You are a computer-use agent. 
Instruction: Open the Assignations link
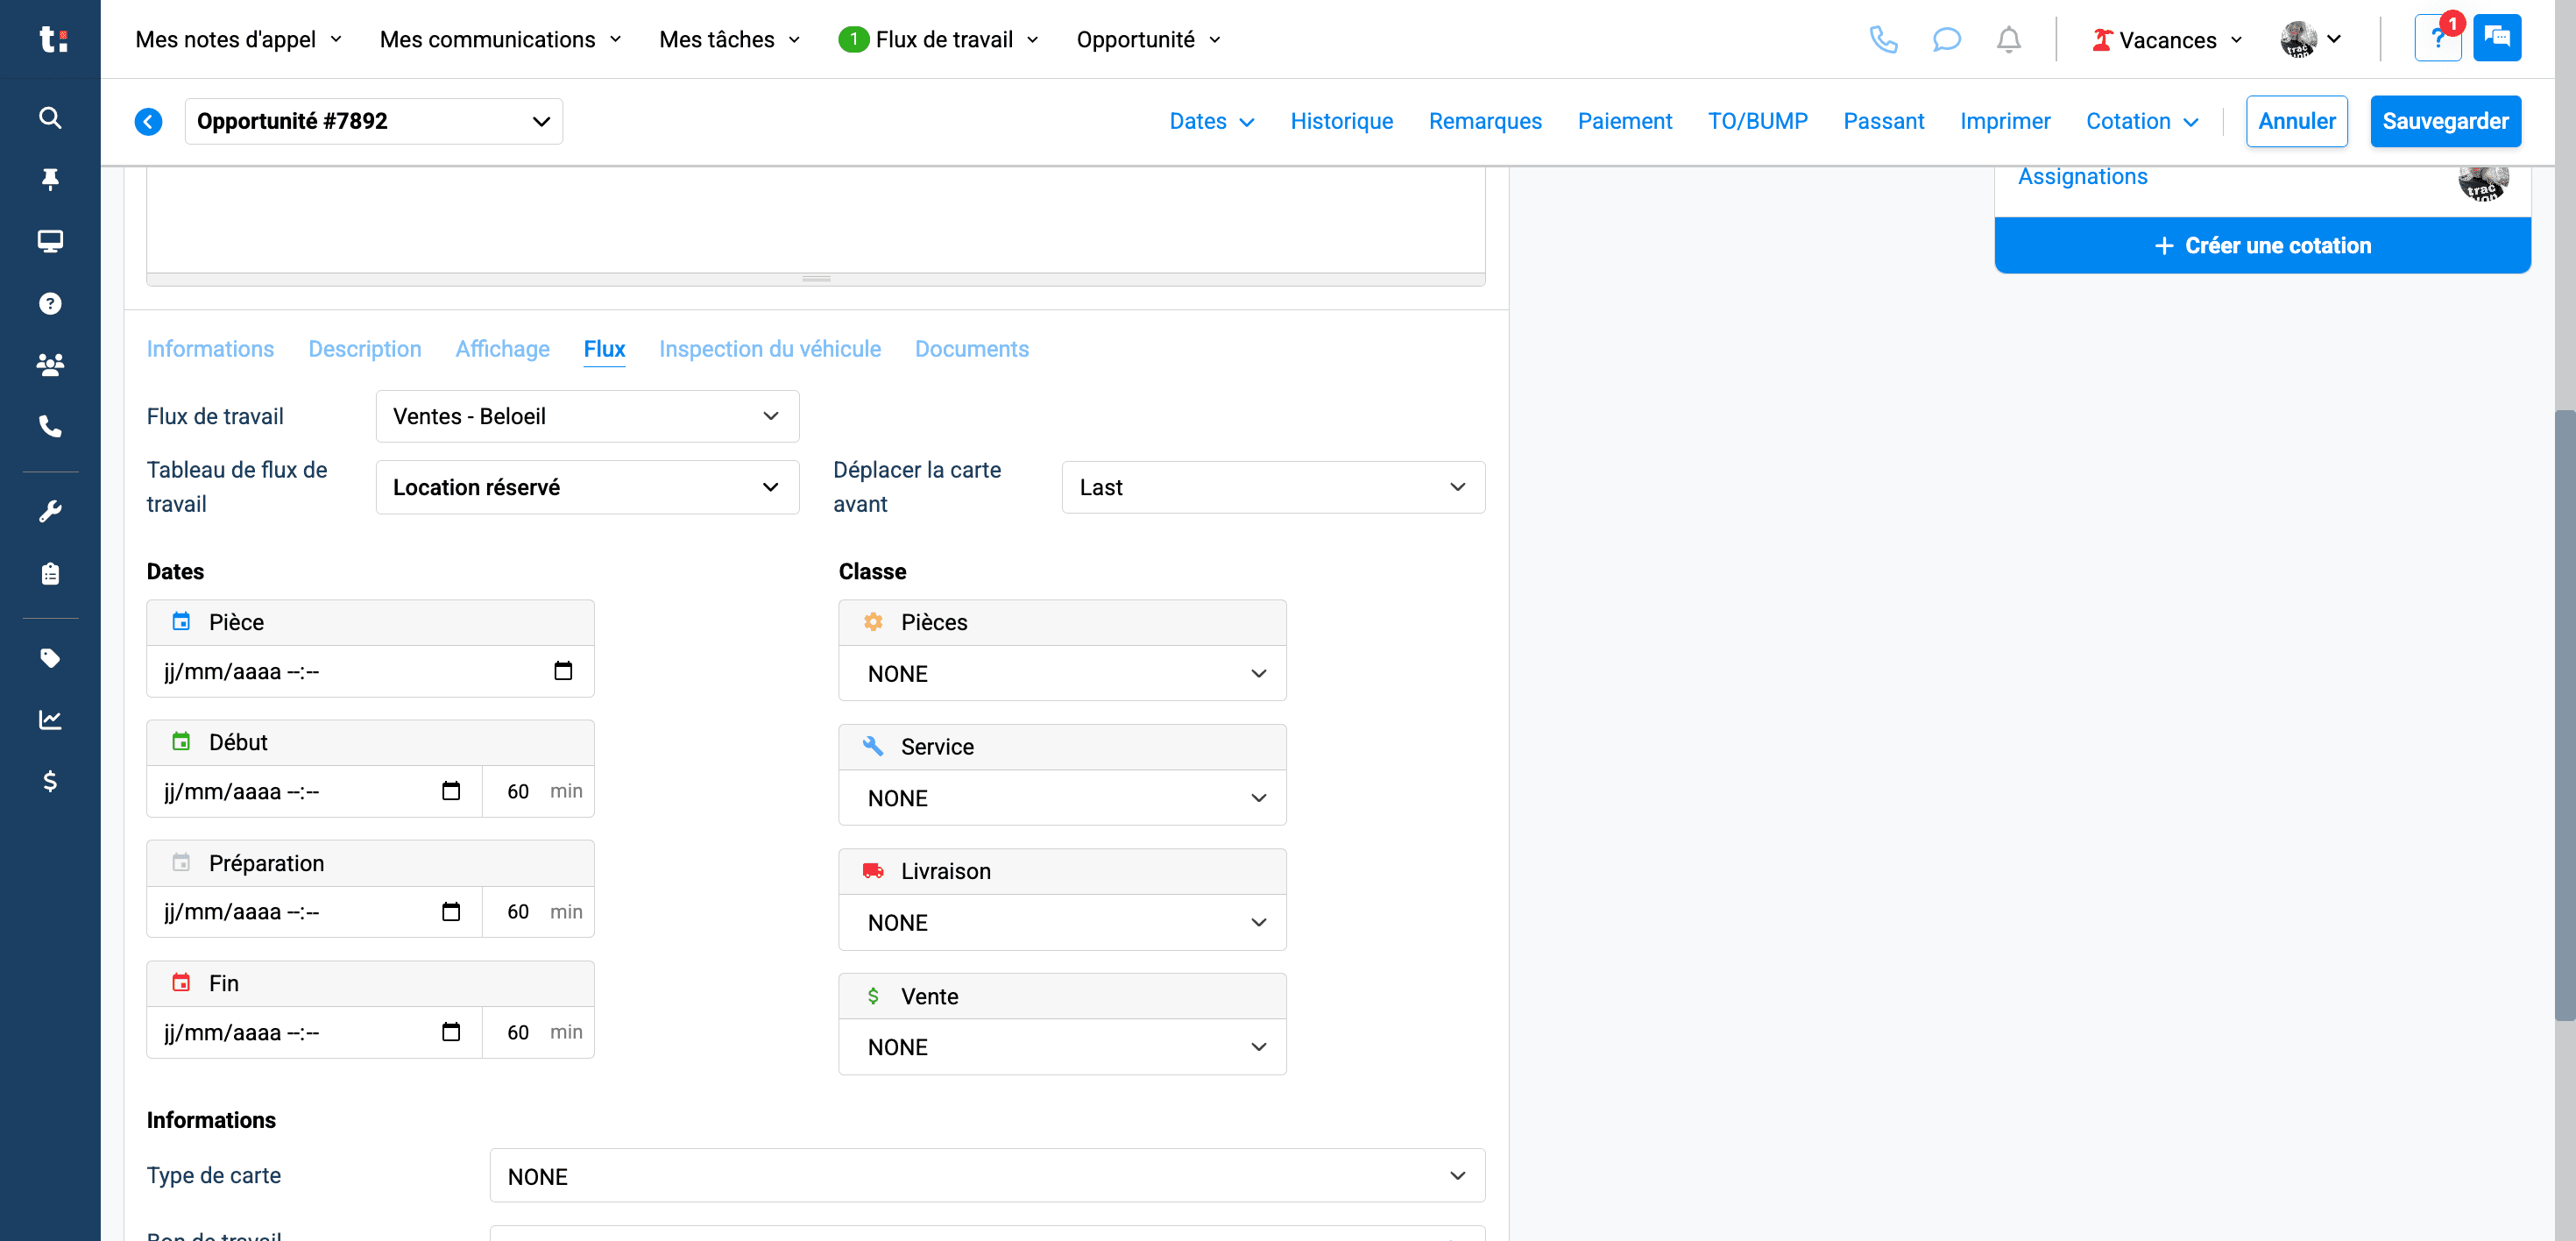tap(2082, 176)
